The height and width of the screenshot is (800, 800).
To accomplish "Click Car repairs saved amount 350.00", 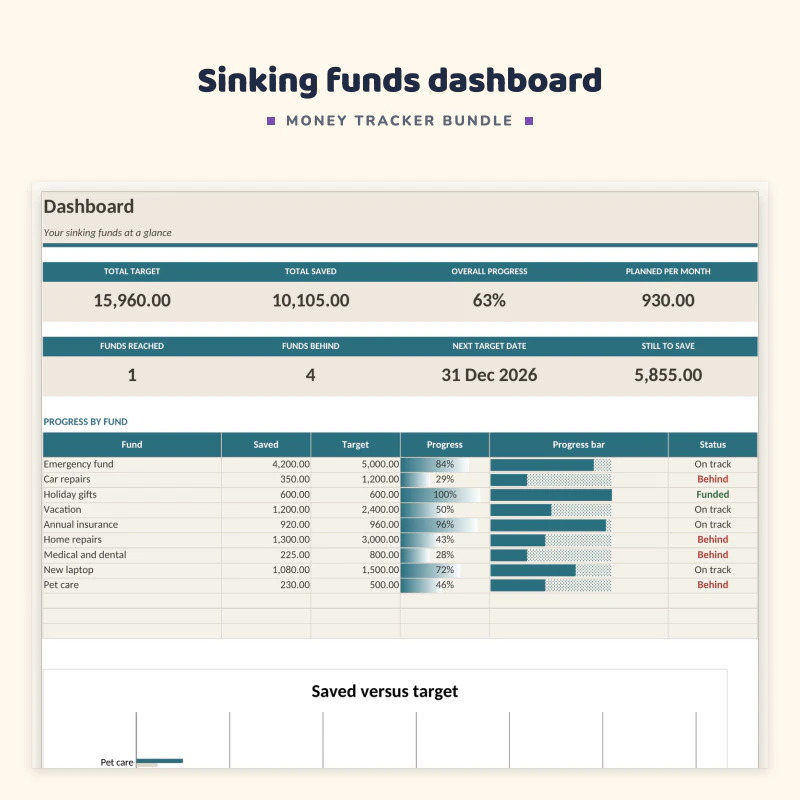I will tap(295, 479).
